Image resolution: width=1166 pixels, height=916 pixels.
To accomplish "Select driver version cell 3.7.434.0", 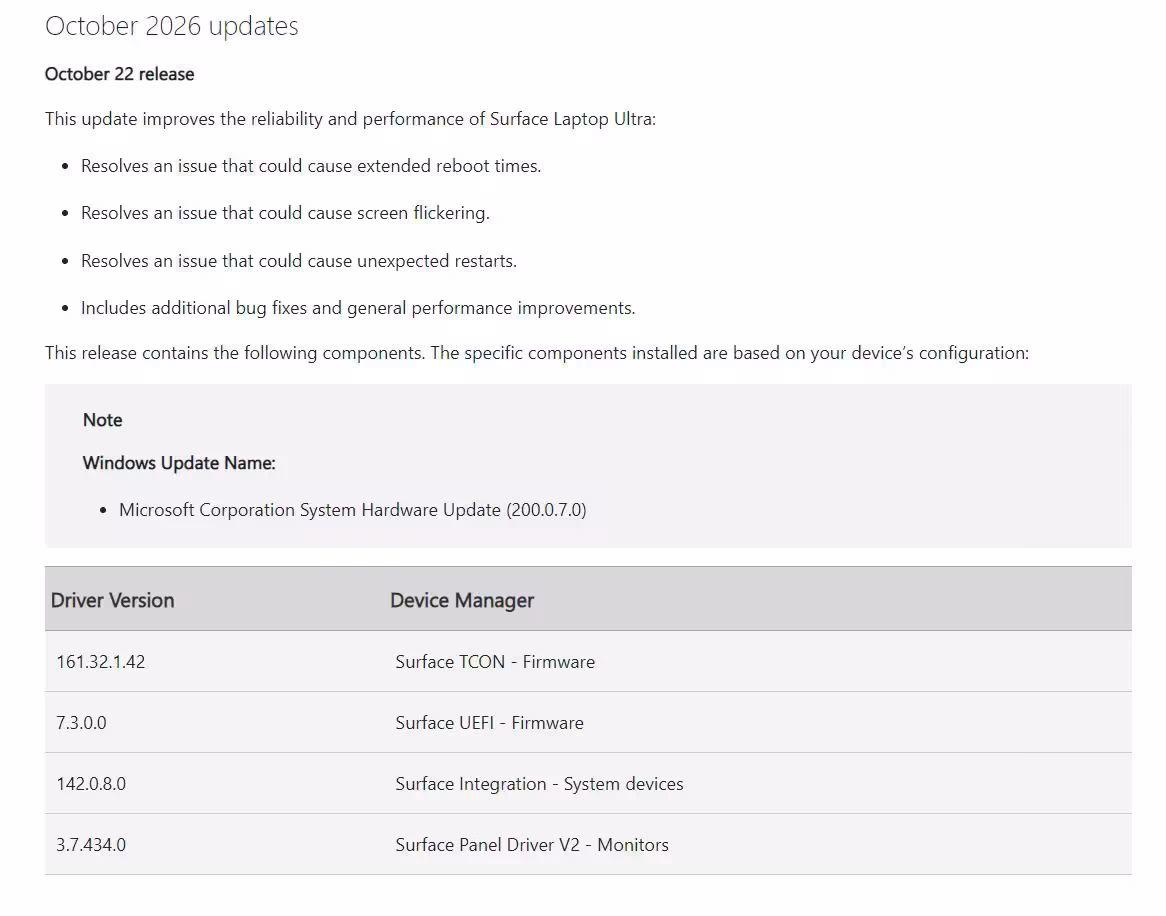I will tap(91, 845).
